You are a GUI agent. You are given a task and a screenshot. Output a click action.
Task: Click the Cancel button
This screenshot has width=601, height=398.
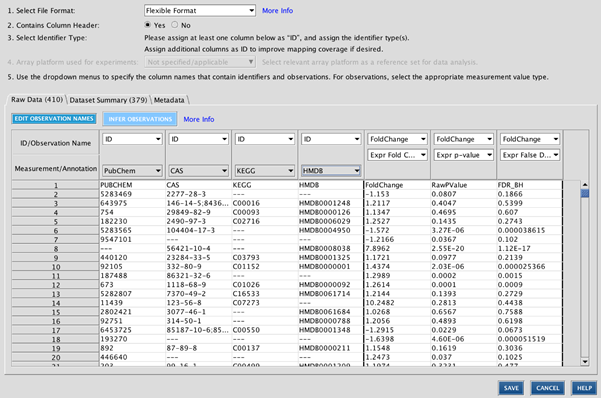(x=547, y=388)
